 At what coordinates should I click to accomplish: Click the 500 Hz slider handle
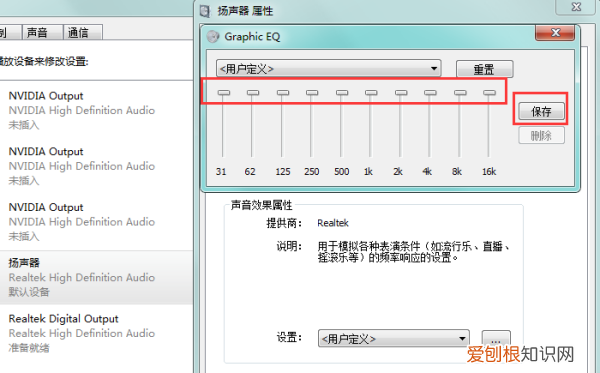pos(342,93)
